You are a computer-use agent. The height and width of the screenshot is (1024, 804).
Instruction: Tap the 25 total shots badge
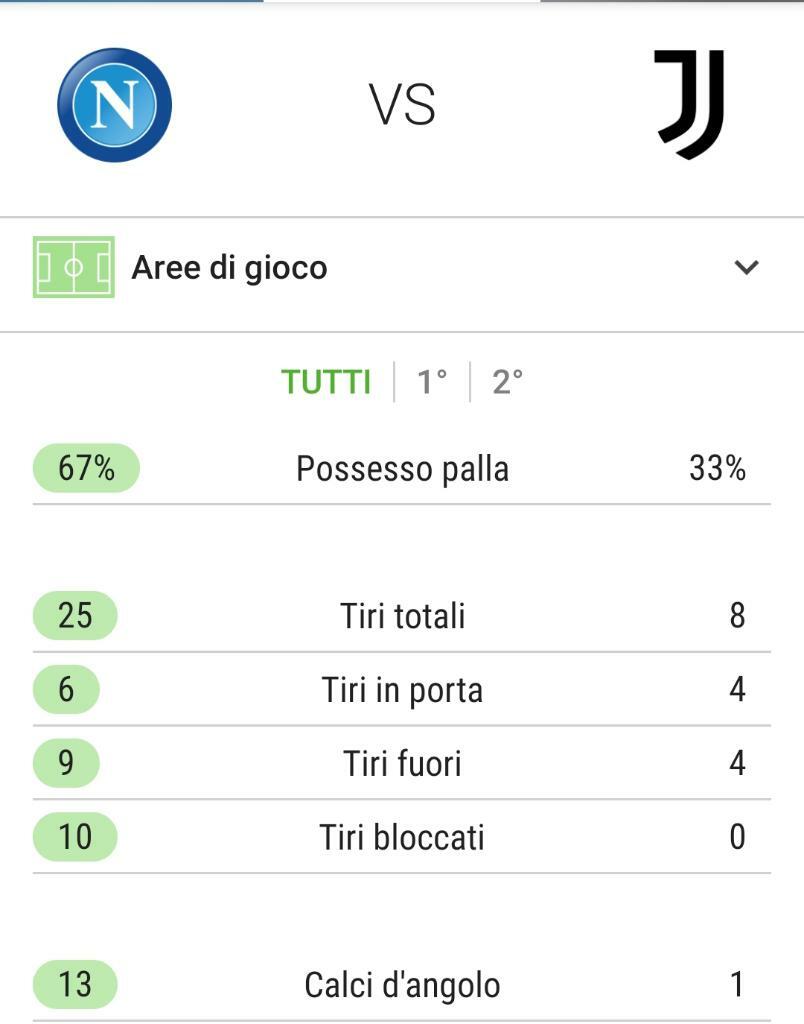click(x=75, y=615)
